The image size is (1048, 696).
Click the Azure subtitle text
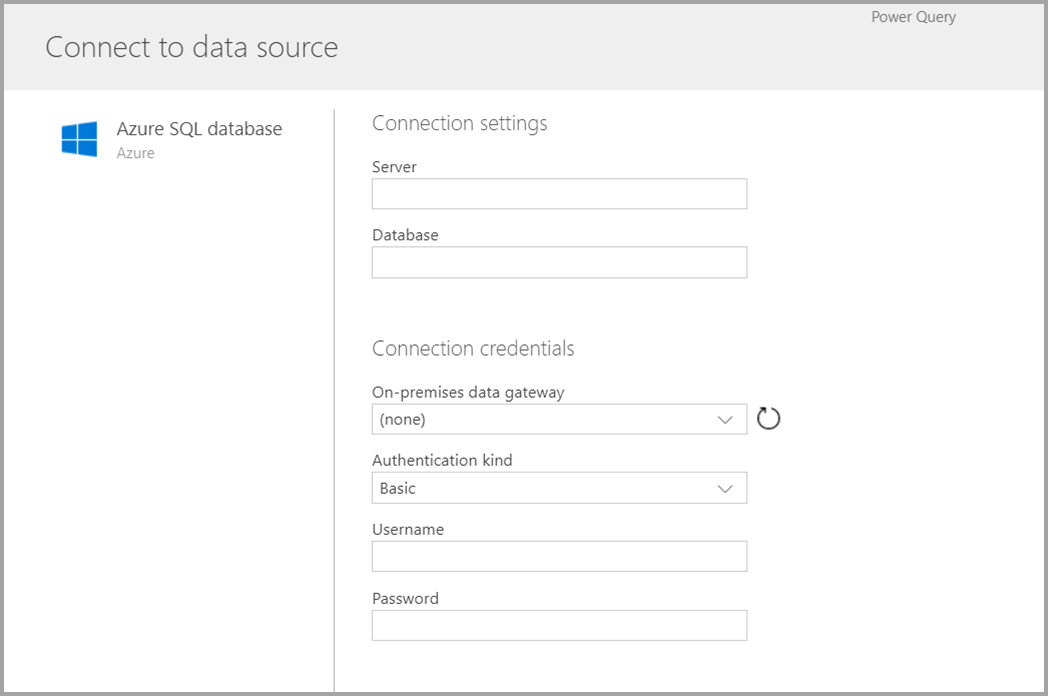(x=135, y=153)
